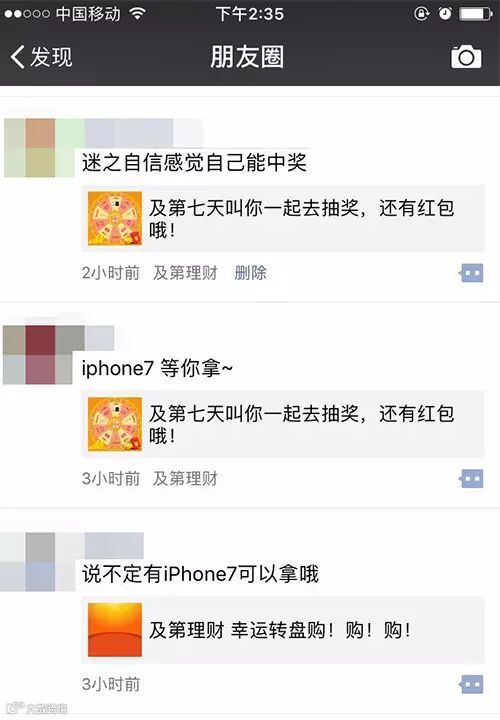This screenshot has height=720, width=500.
Task: Tap orange thumbnail in third post
Action: click(115, 630)
